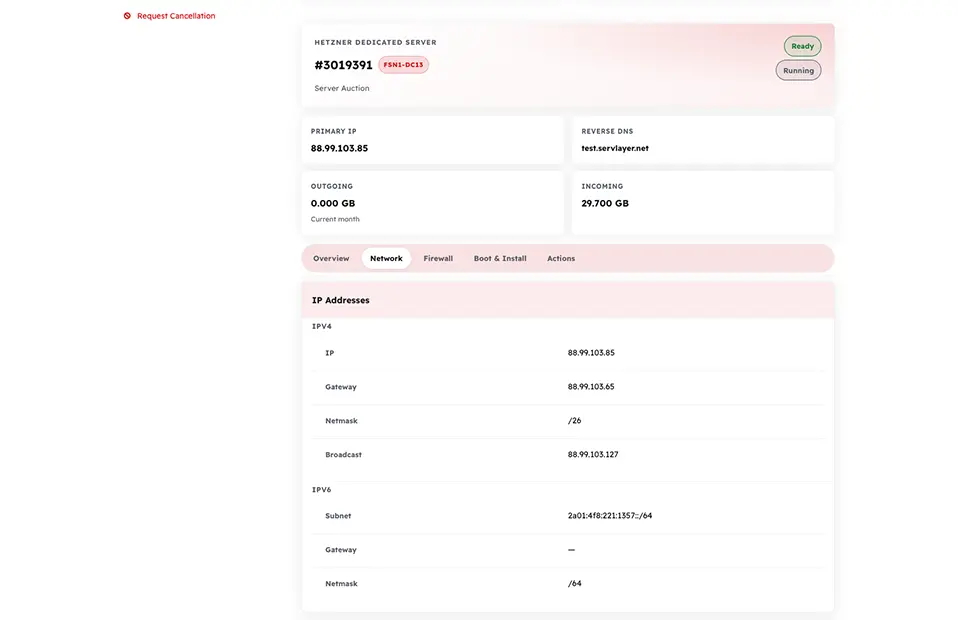This screenshot has width=958, height=620.
Task: Click the Running status badge
Action: coord(798,71)
